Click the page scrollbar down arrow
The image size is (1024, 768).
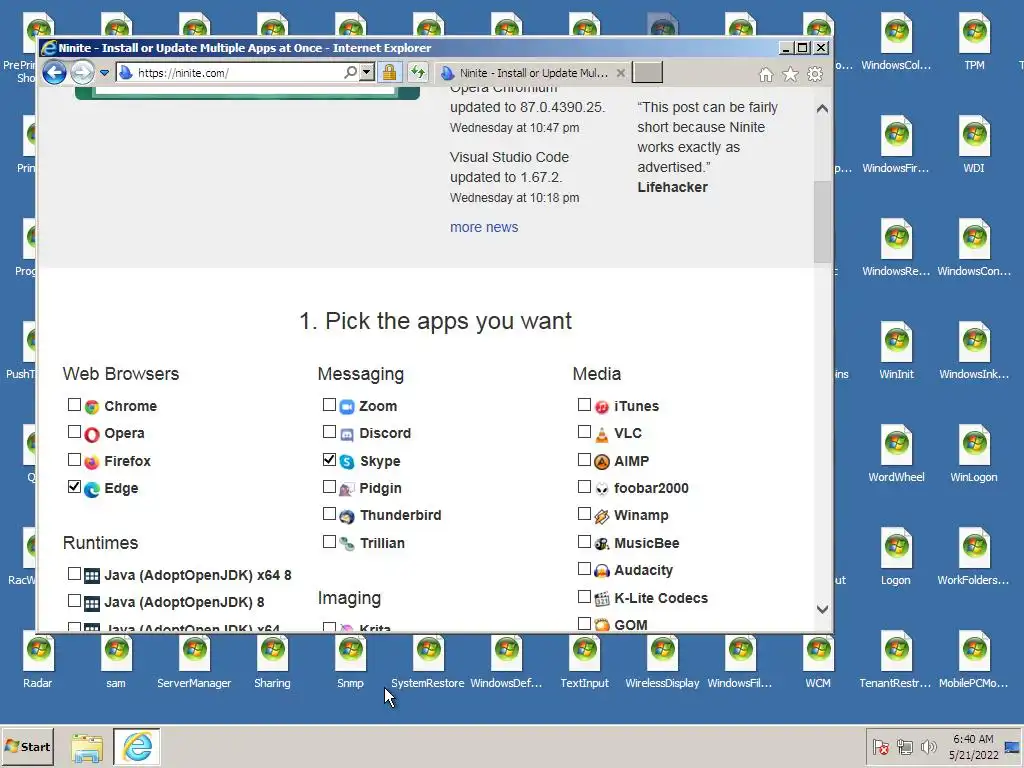coord(822,609)
